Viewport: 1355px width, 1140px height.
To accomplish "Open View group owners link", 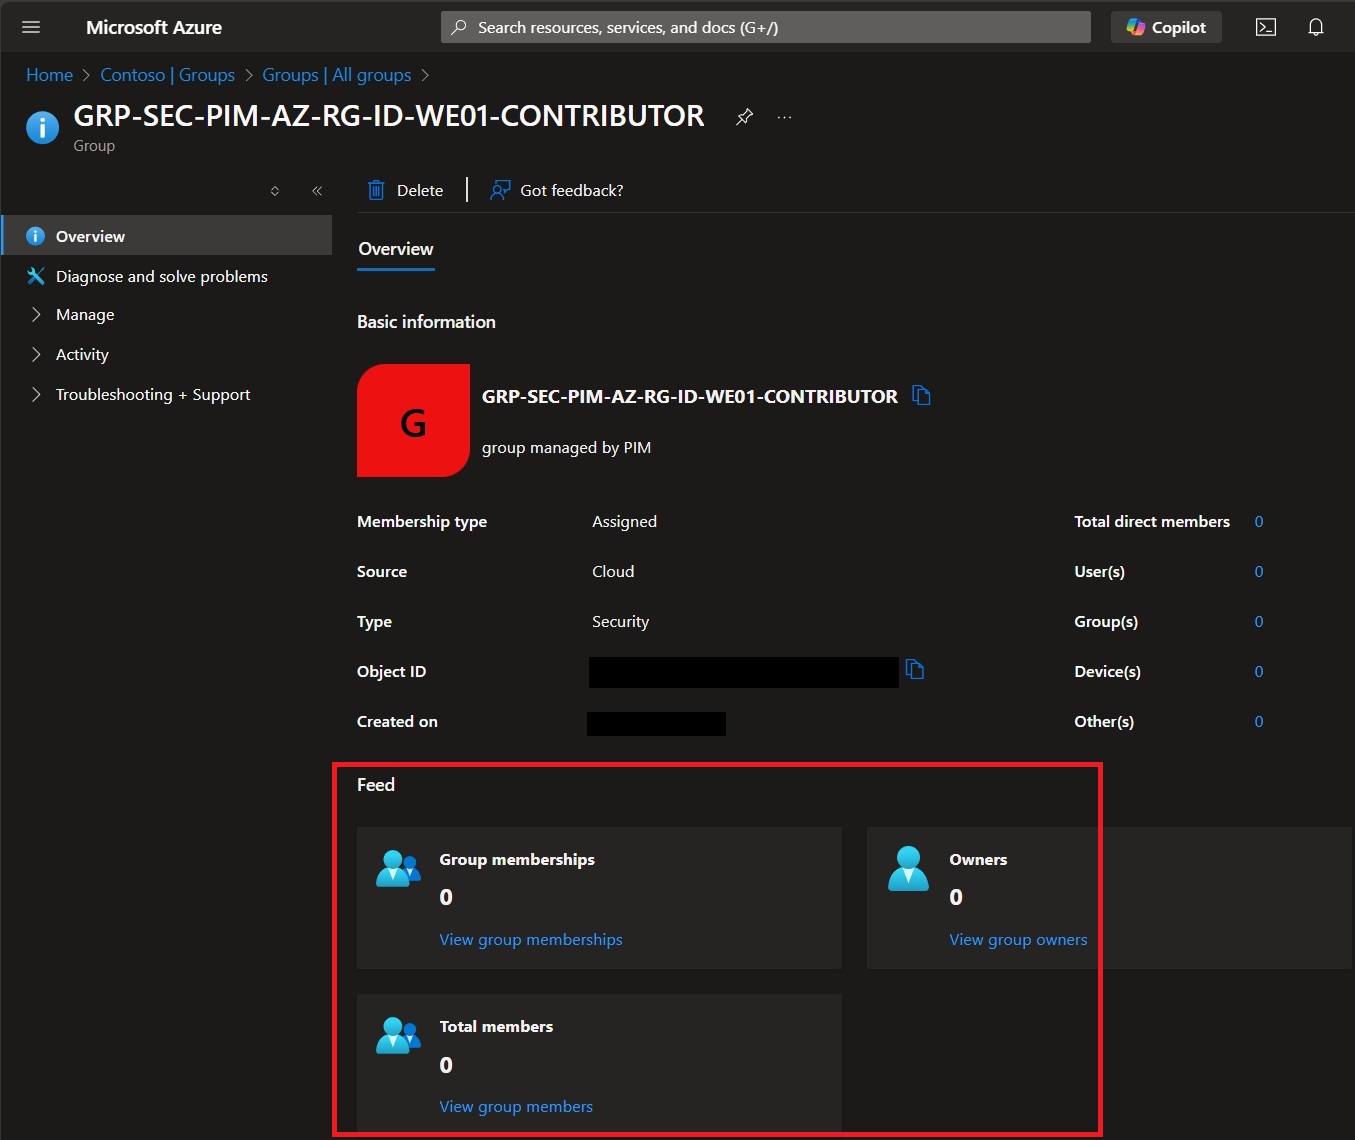I will coord(1018,939).
